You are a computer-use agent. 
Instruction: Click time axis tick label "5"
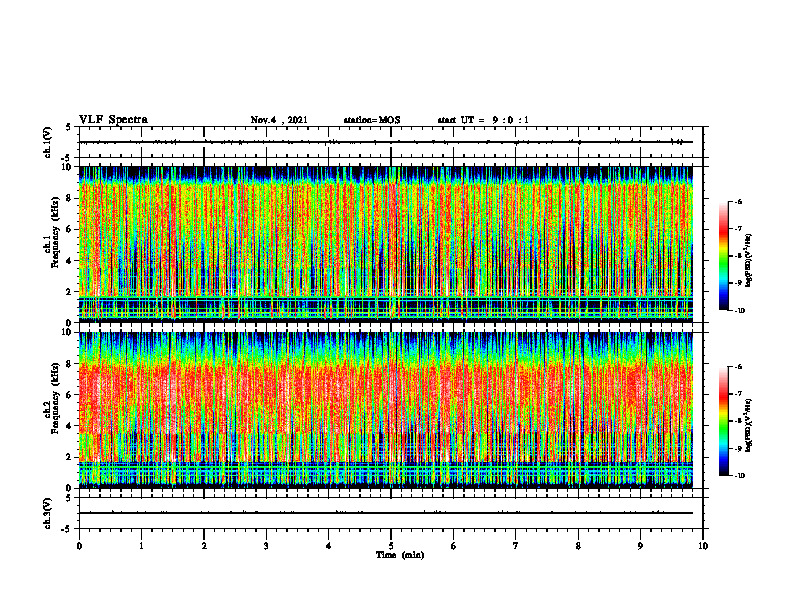pos(391,546)
